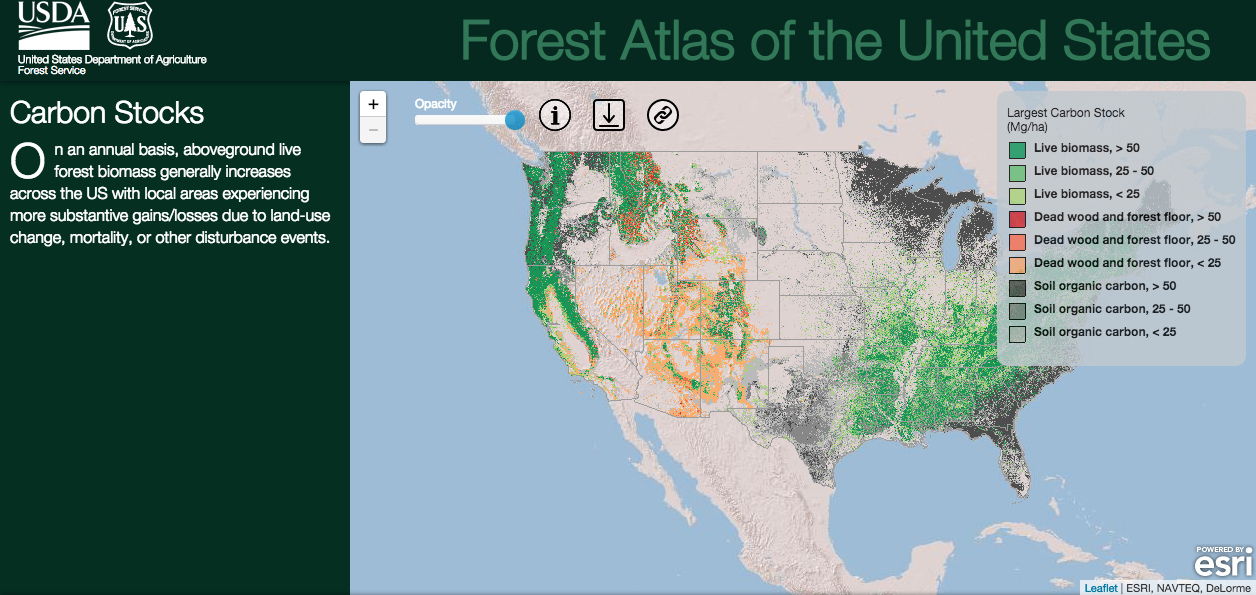1256x595 pixels.
Task: Click the Forest Service shield logo
Action: pos(130,26)
